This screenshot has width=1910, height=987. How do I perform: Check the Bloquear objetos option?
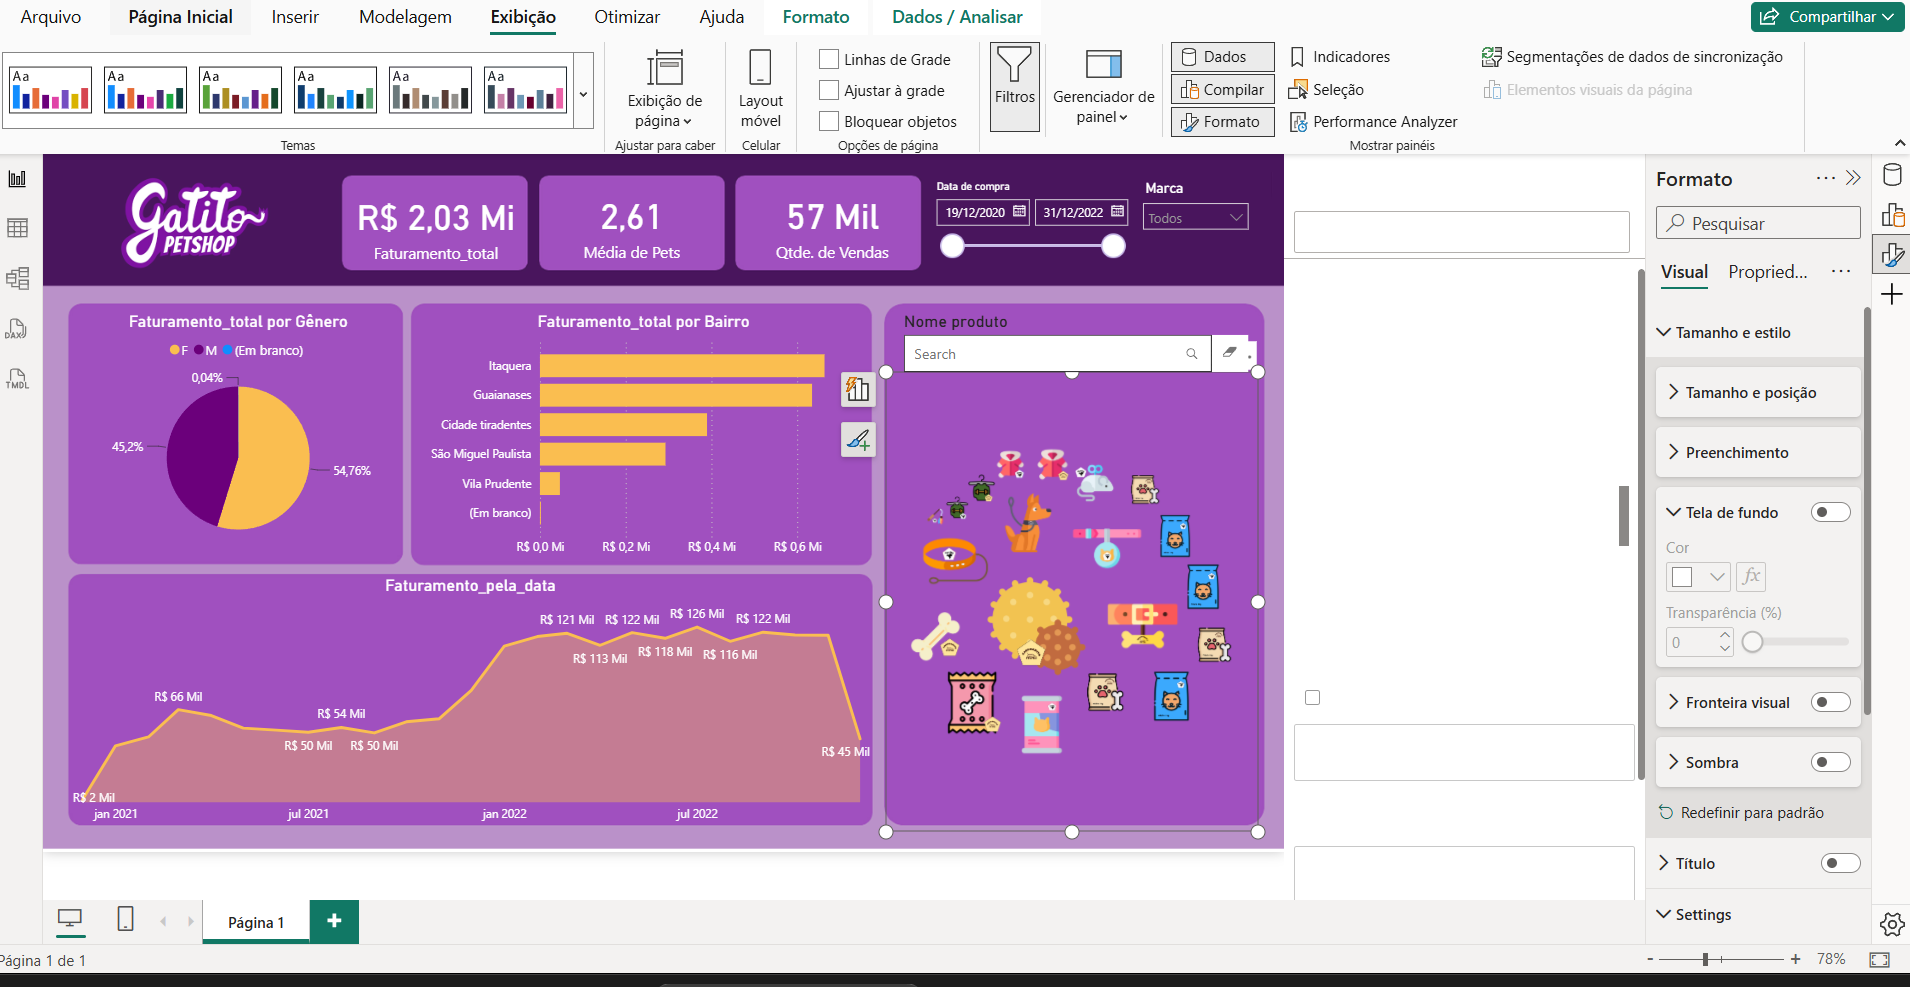[x=829, y=121]
